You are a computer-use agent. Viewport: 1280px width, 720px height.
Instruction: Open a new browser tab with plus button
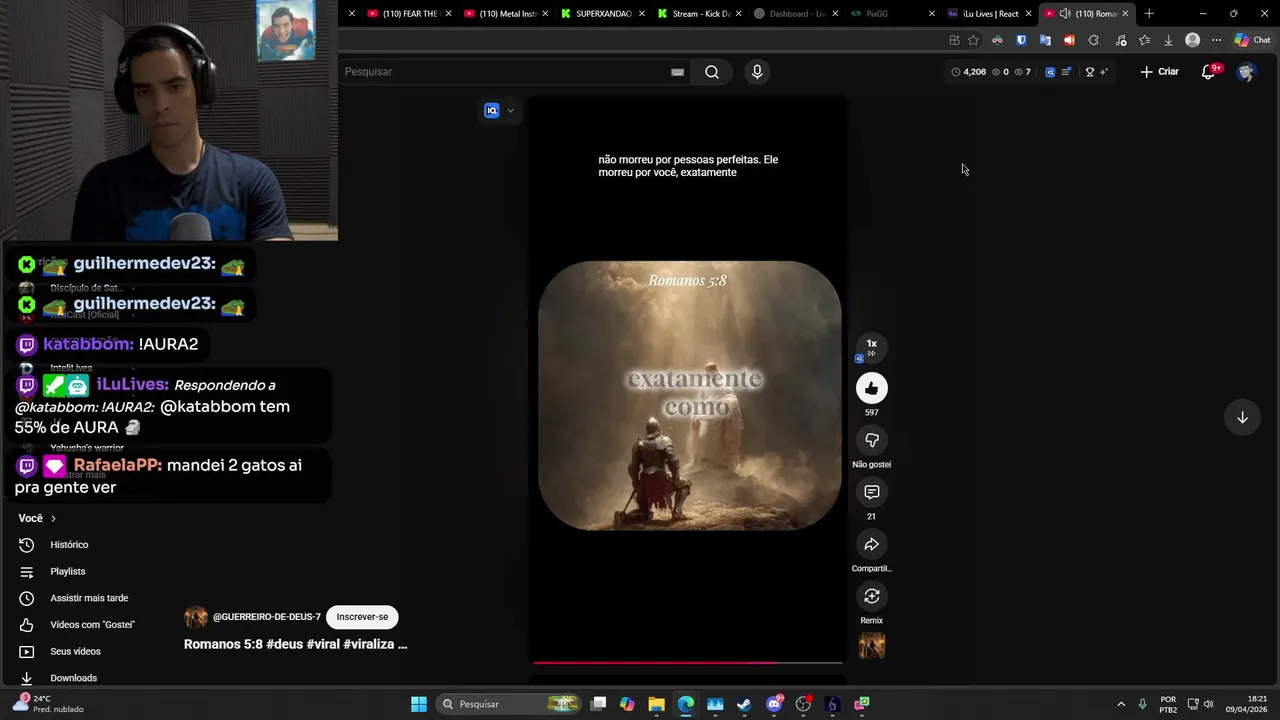point(1149,14)
